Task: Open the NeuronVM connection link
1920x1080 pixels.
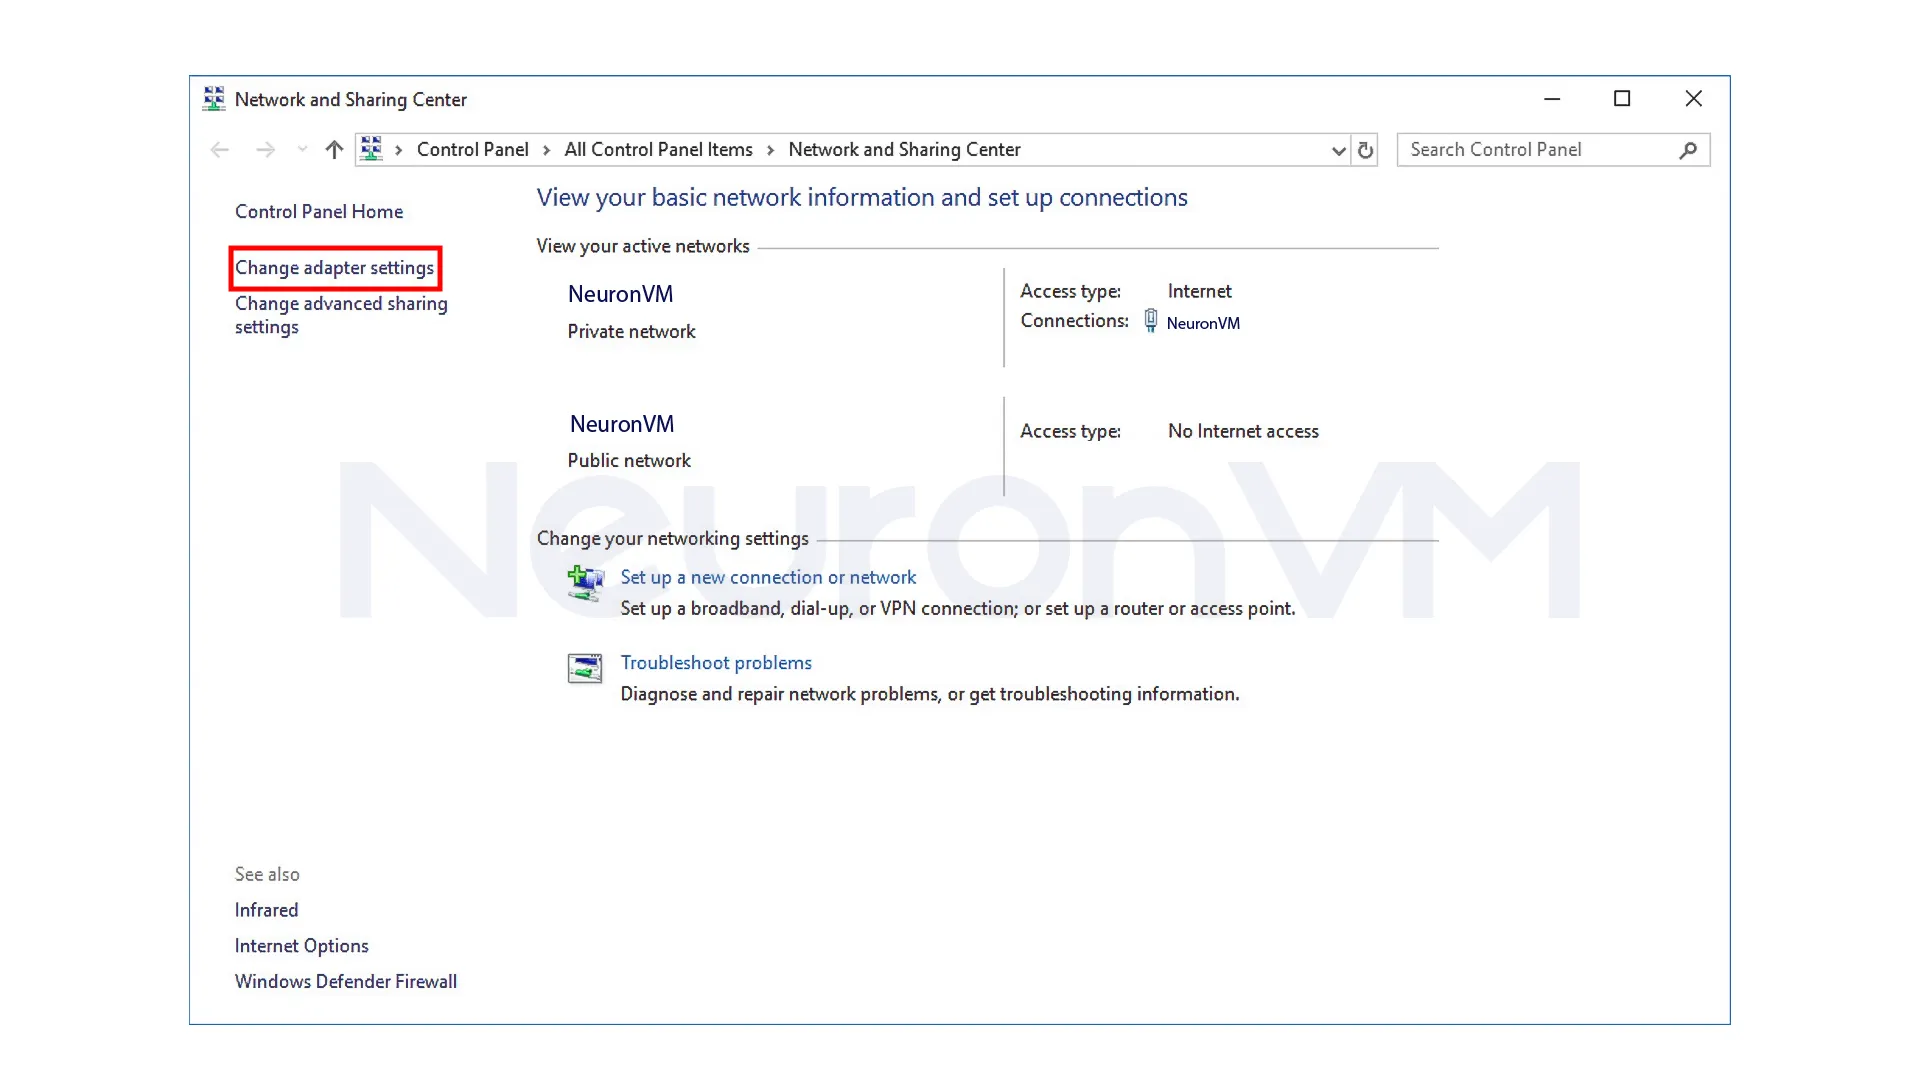Action: pos(1203,323)
